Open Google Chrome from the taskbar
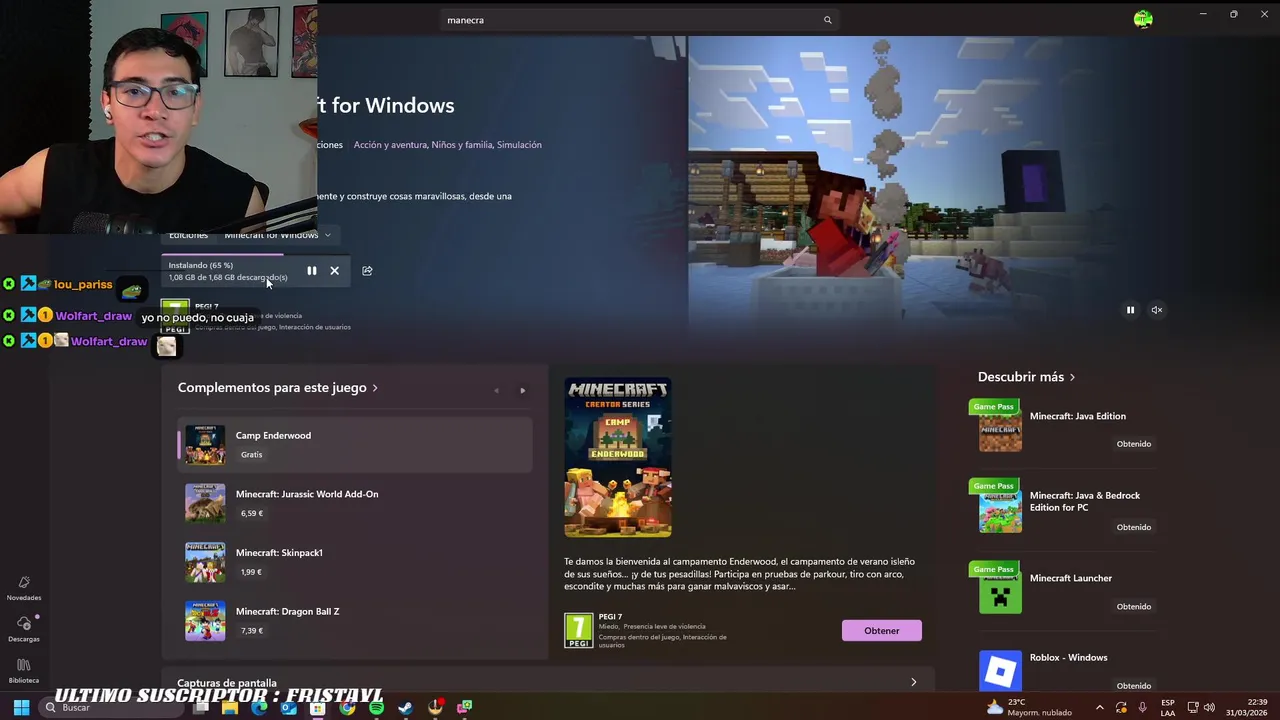The image size is (1280, 720). [x=347, y=708]
